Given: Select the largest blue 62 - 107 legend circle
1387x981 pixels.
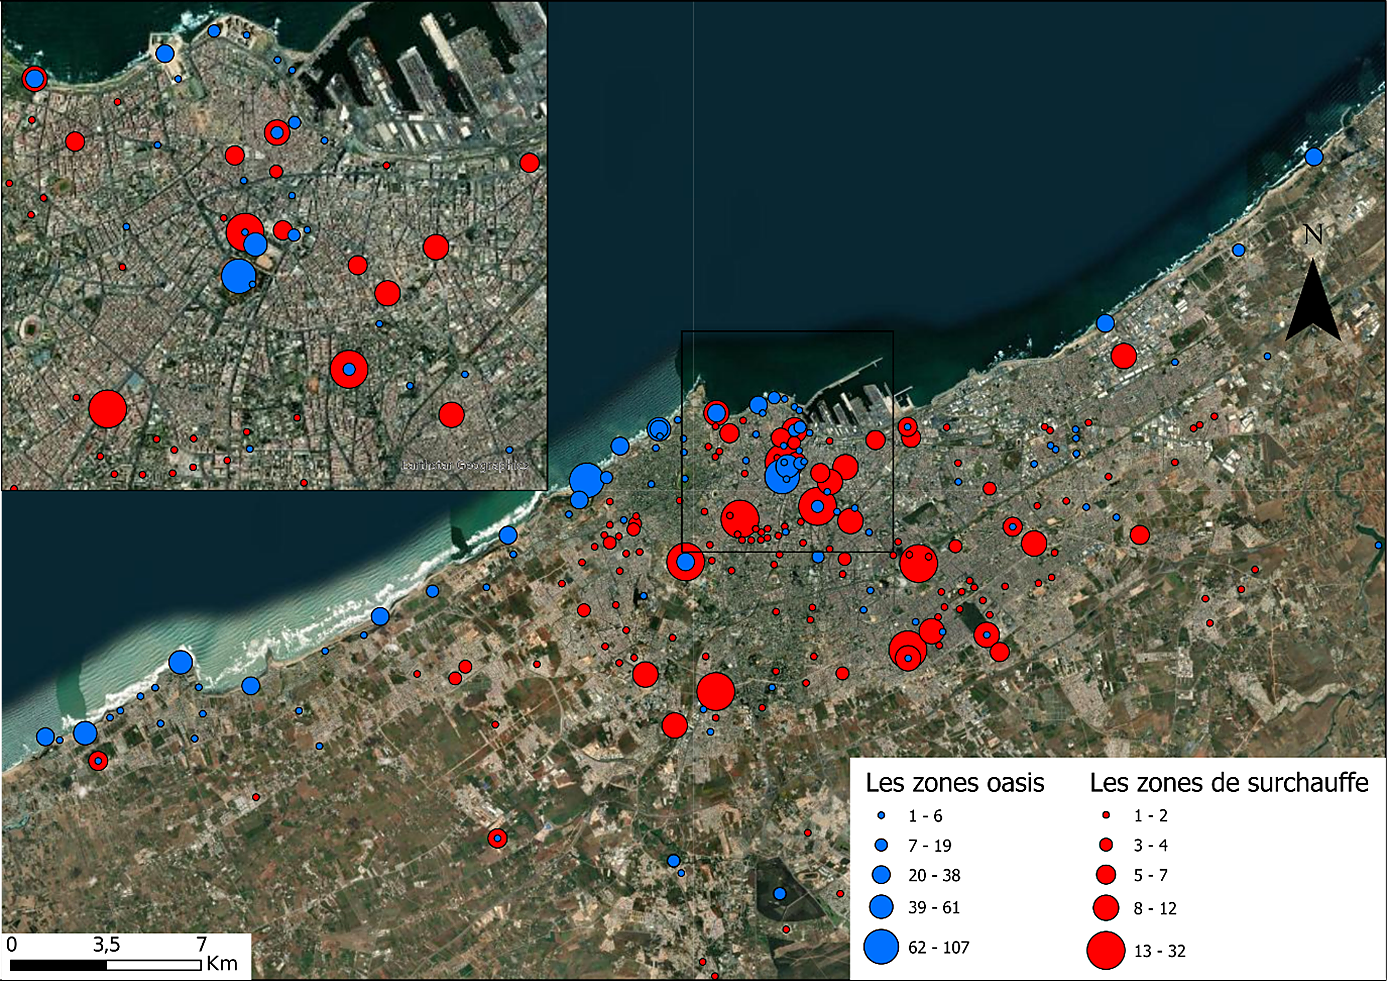Looking at the screenshot, I should (x=881, y=946).
